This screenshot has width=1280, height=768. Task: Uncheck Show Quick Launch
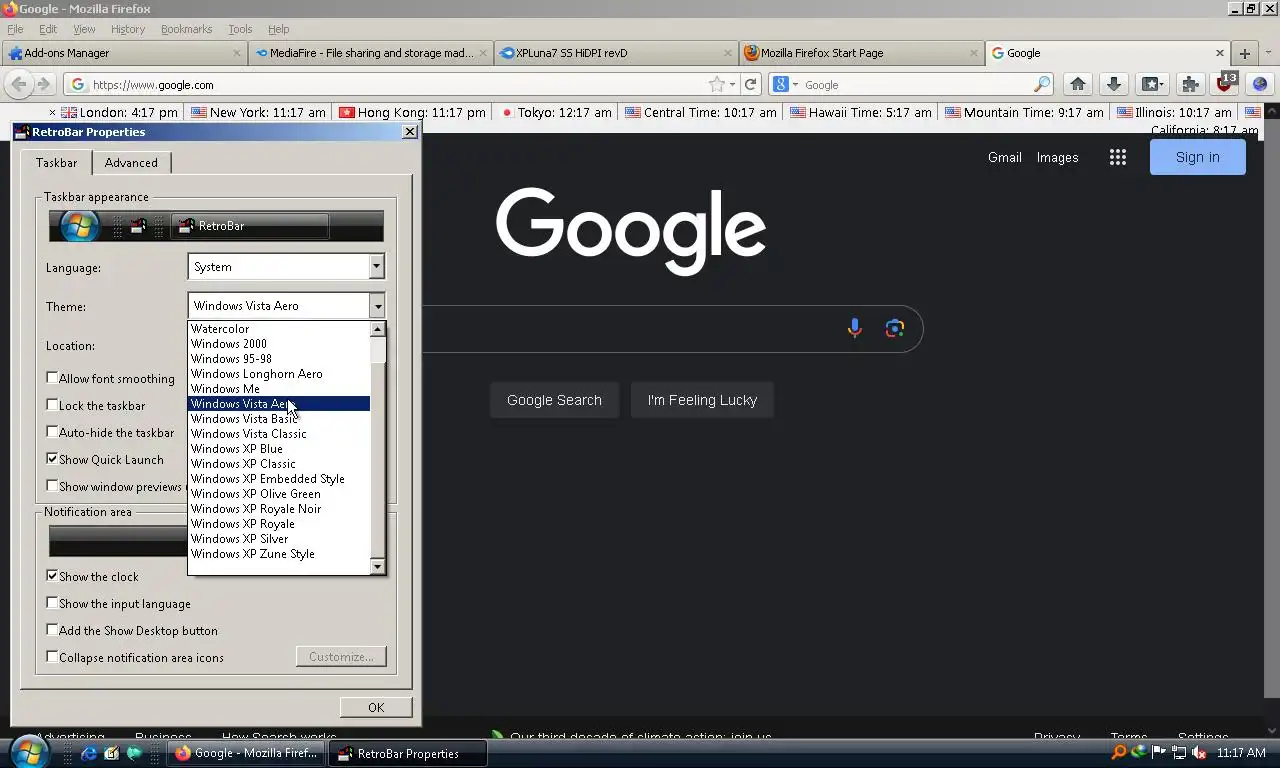click(x=52, y=459)
